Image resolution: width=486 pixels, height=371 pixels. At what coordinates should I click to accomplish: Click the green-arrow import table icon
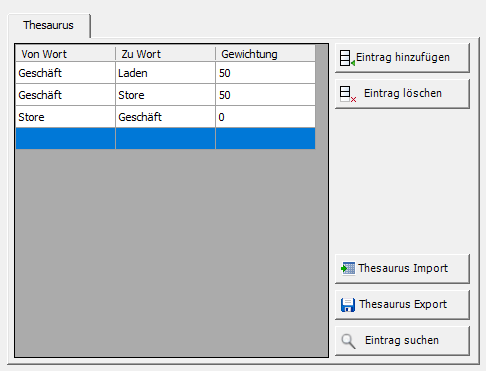tap(348, 268)
